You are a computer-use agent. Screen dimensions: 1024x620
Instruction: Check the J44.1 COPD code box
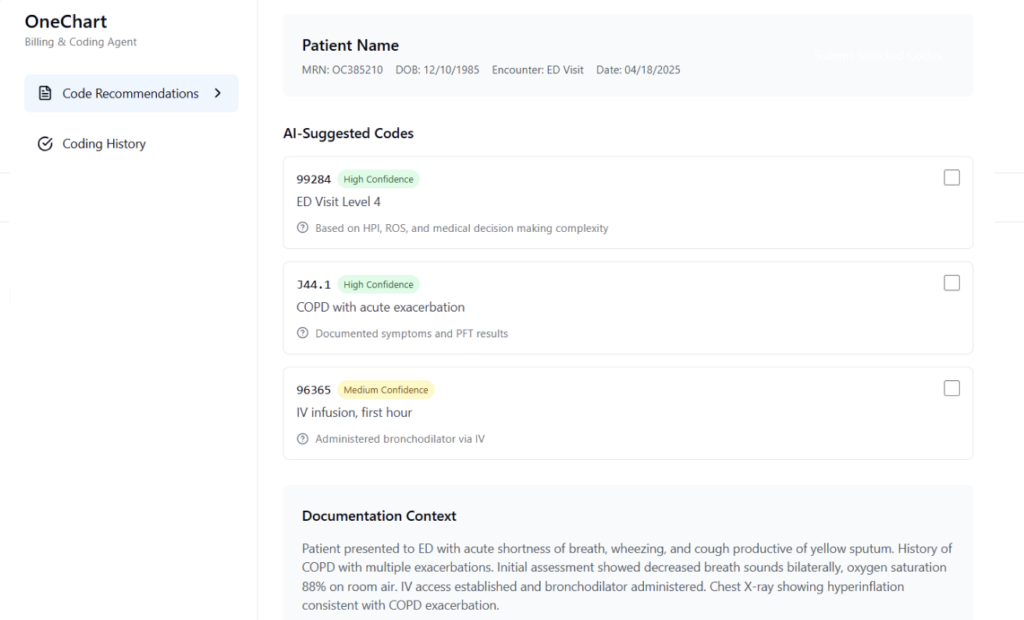pos(952,283)
